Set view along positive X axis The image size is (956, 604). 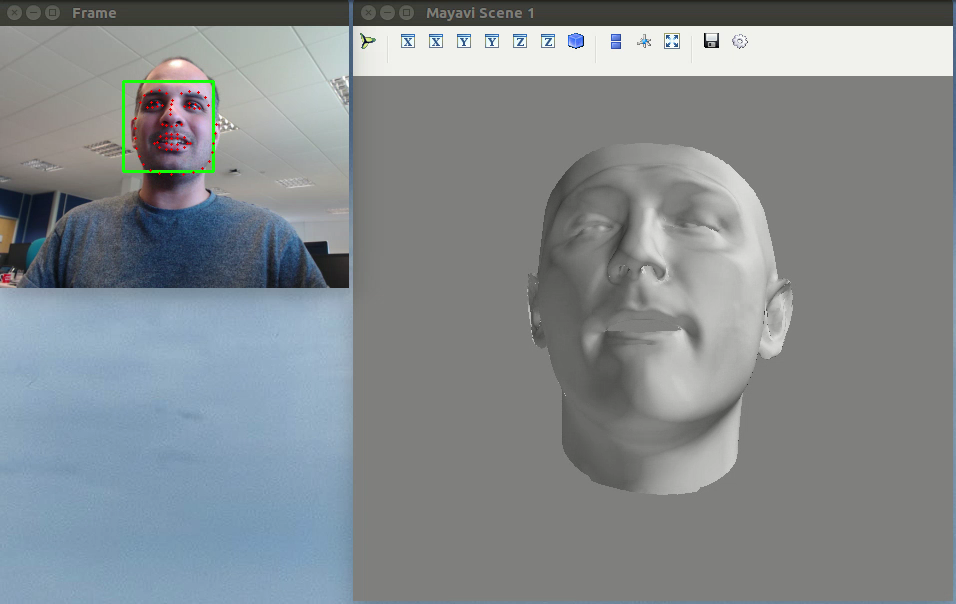pos(408,41)
